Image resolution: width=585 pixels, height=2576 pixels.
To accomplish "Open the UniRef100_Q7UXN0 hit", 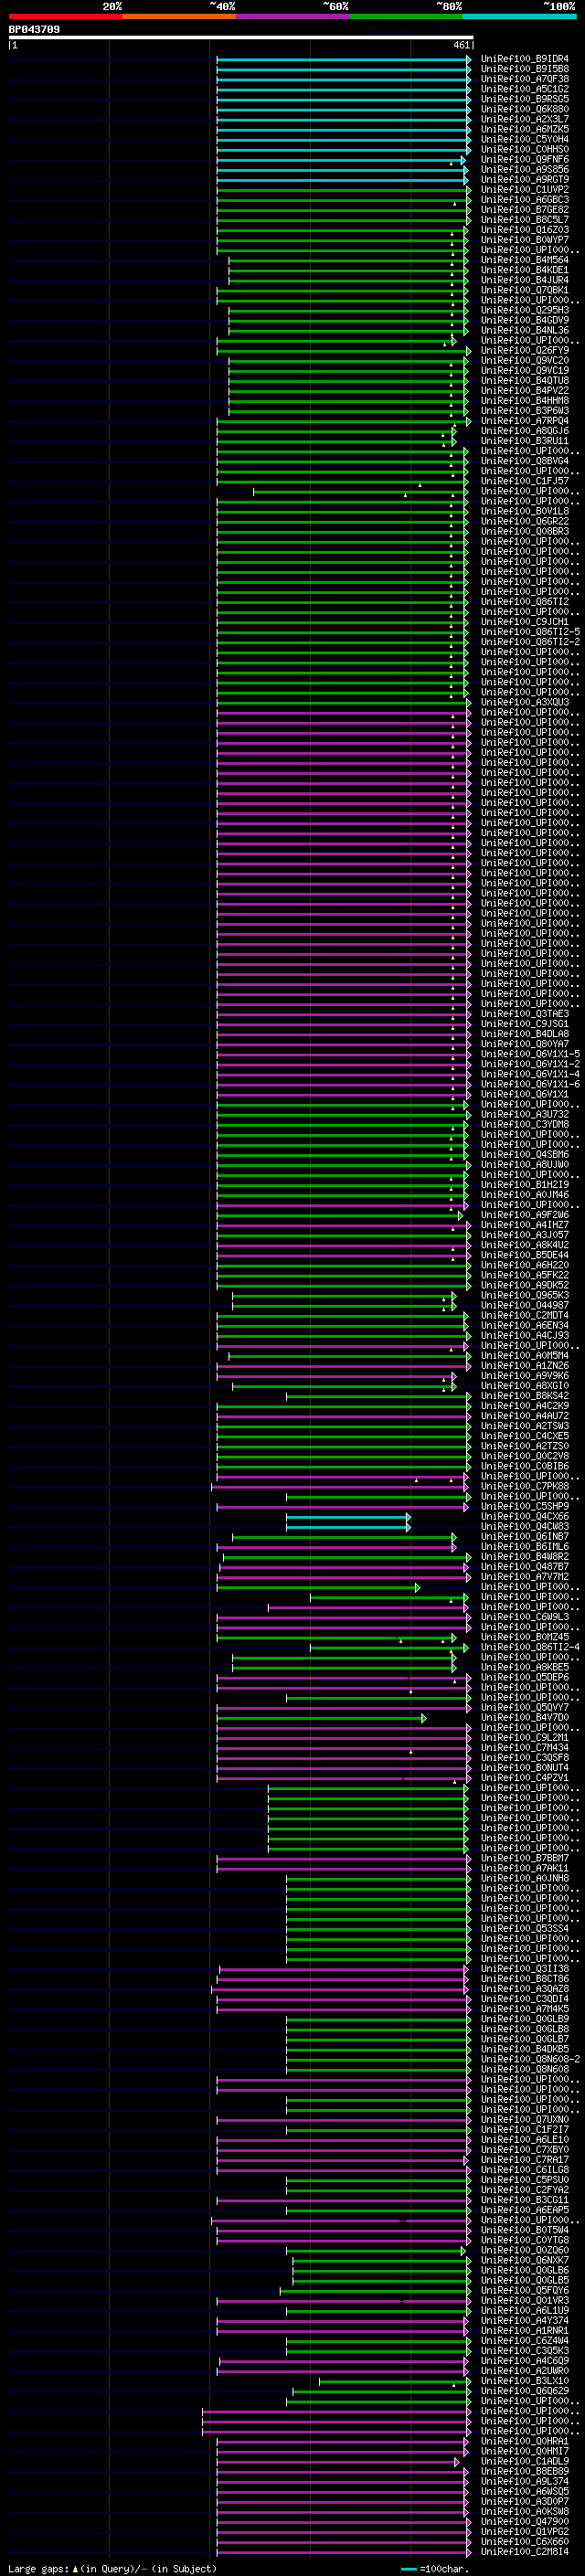I will pyautogui.click(x=524, y=2120).
